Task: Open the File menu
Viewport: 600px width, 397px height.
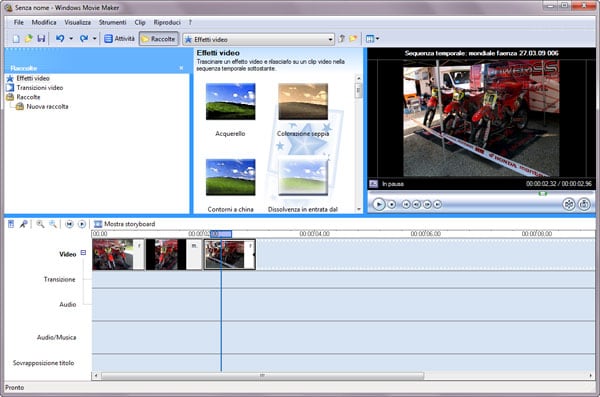Action: coord(19,22)
